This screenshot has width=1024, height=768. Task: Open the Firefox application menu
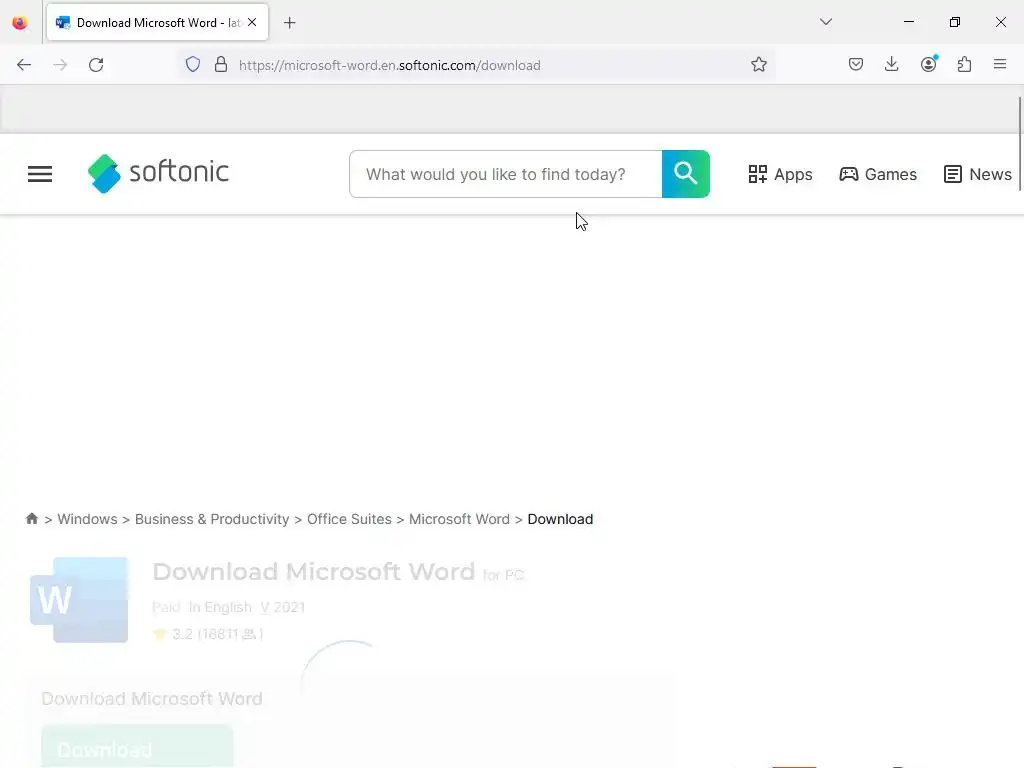(1000, 65)
